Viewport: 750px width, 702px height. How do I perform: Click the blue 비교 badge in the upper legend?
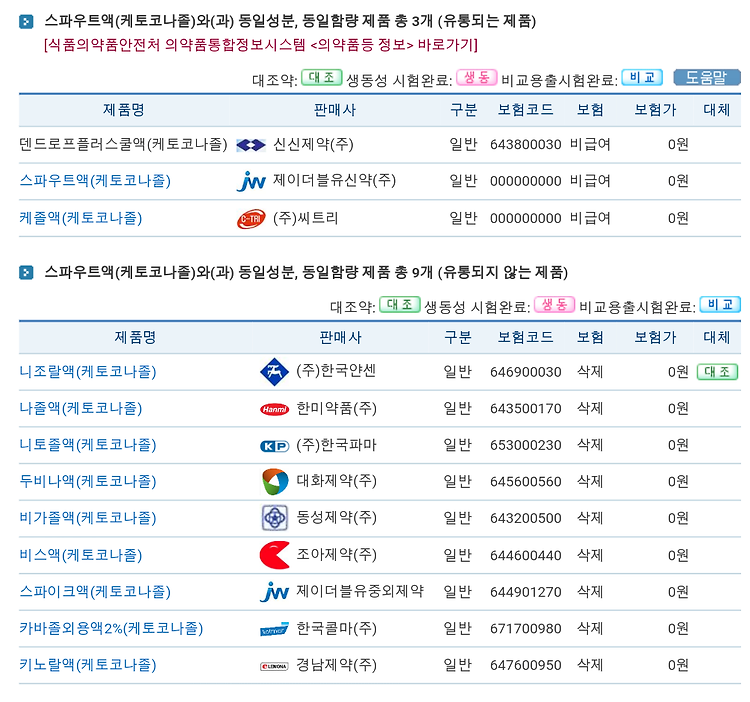coord(642,77)
